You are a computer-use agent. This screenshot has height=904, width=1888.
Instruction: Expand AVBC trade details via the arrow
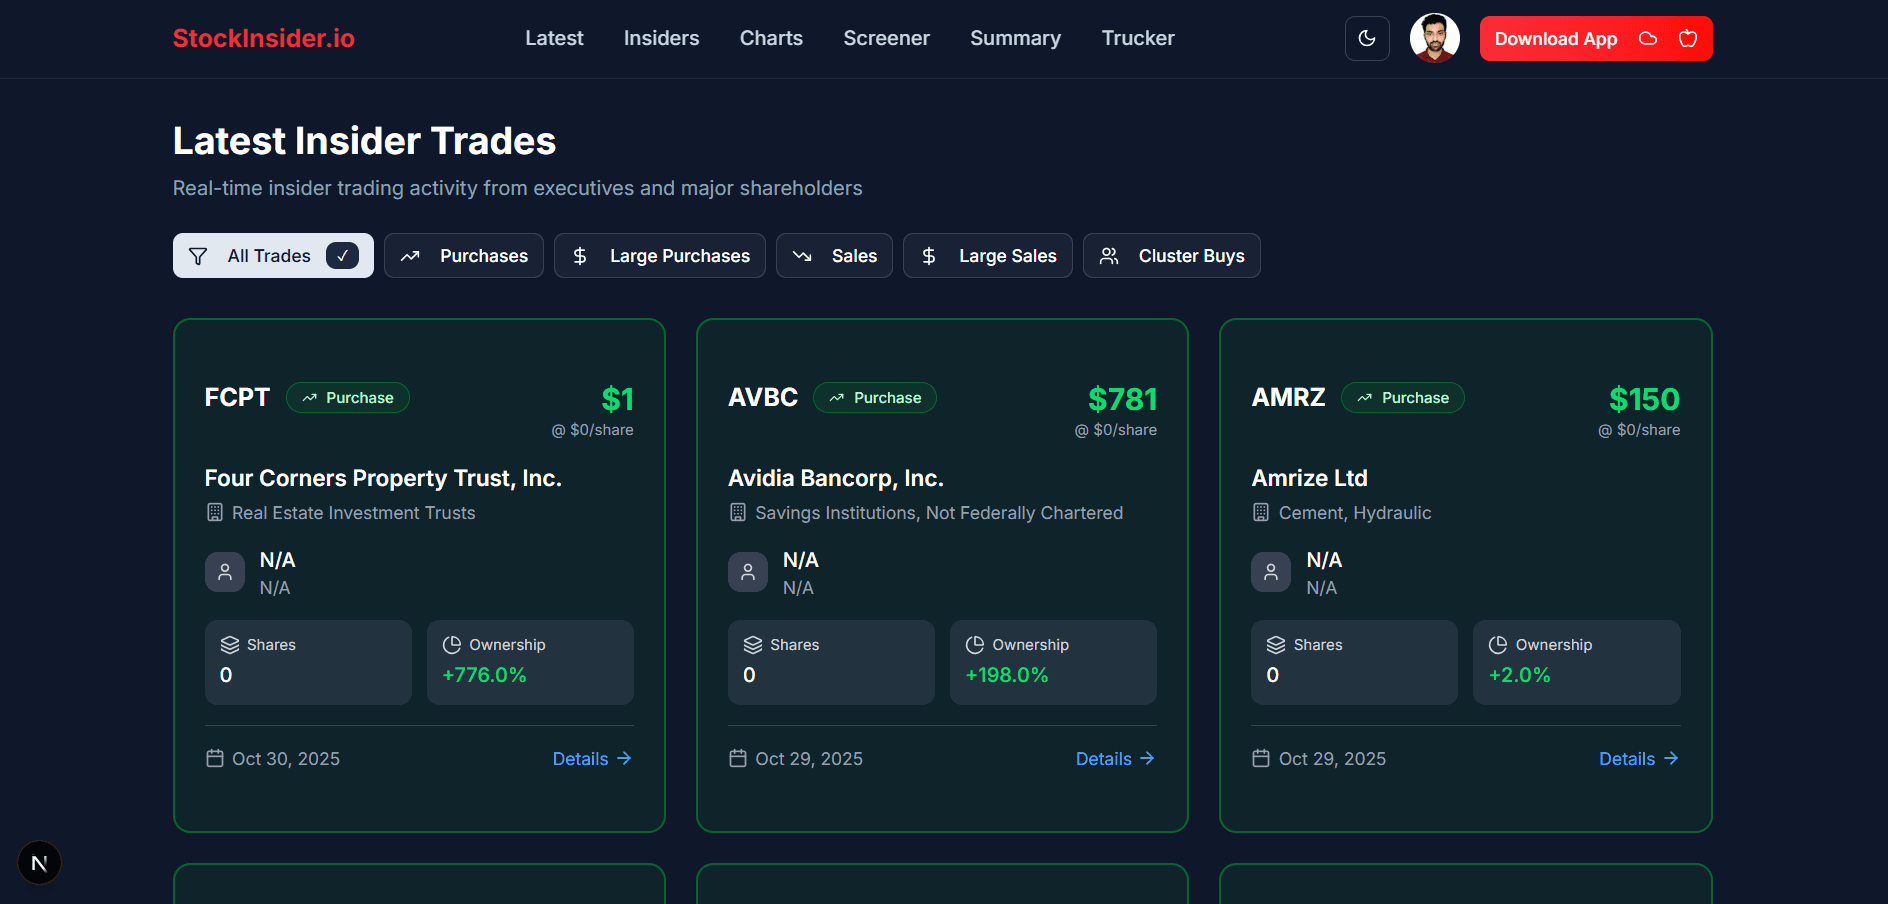[1147, 758]
